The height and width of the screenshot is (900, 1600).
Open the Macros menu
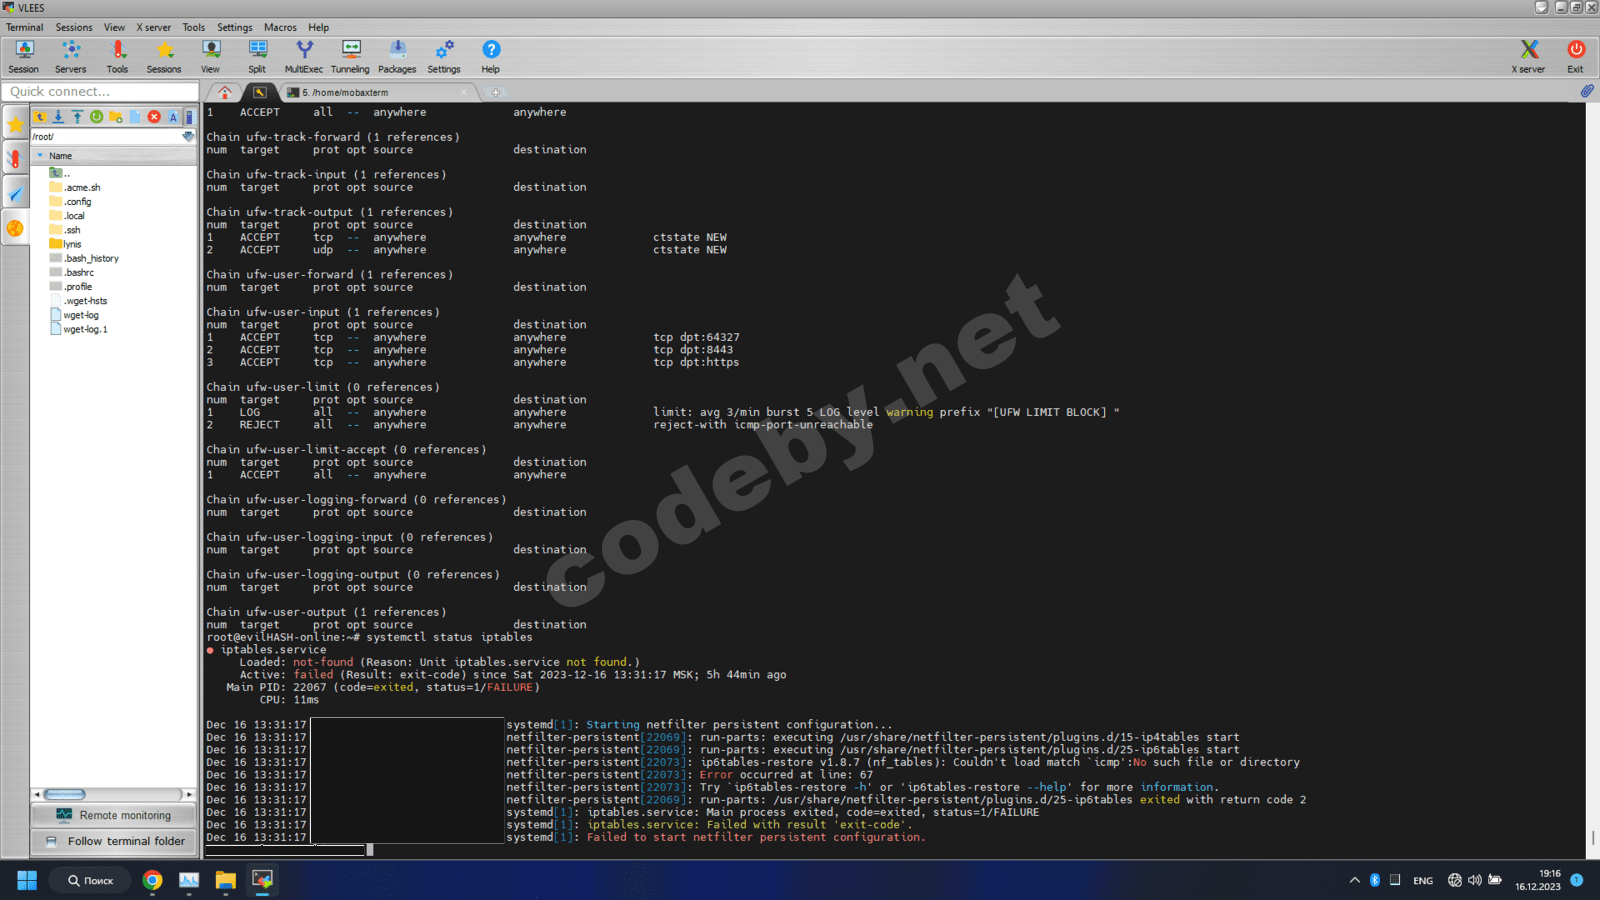pyautogui.click(x=280, y=27)
